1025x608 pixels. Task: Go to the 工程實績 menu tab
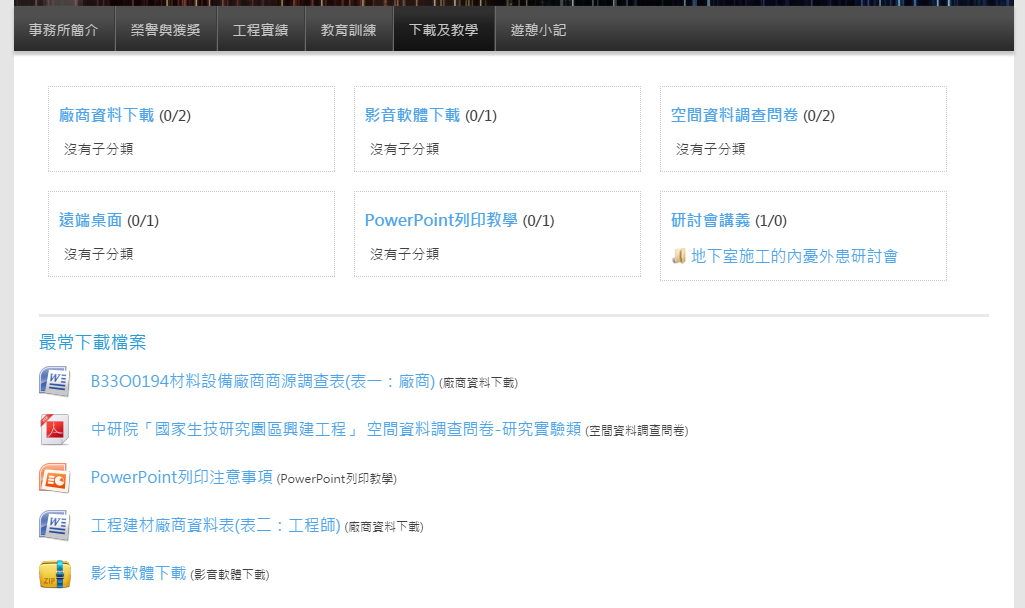click(261, 30)
